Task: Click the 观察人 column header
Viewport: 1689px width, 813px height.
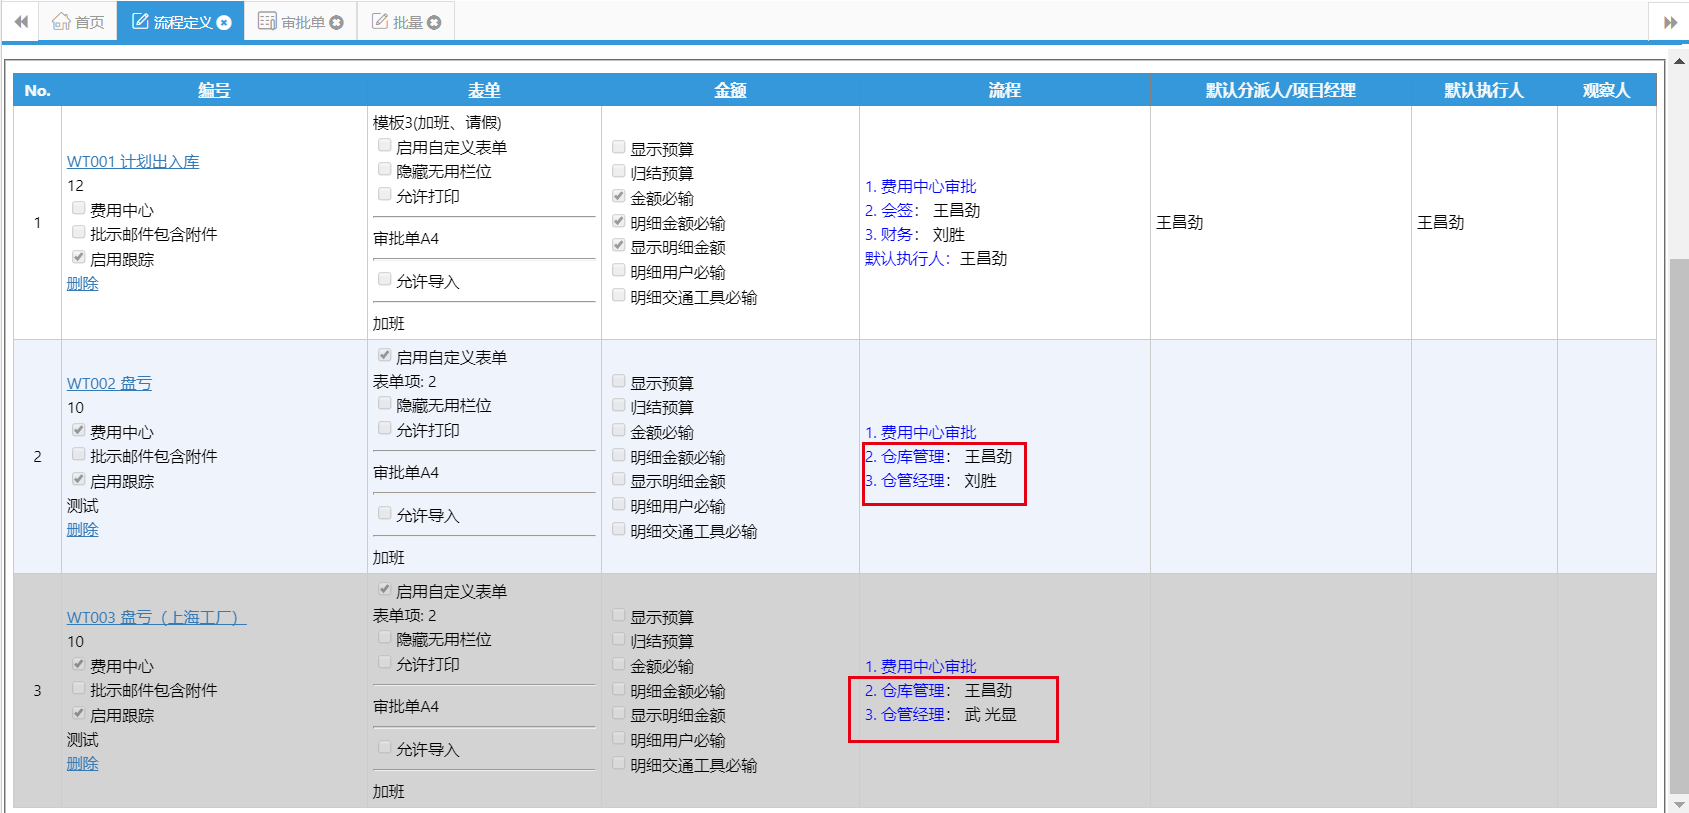Action: [x=1607, y=90]
